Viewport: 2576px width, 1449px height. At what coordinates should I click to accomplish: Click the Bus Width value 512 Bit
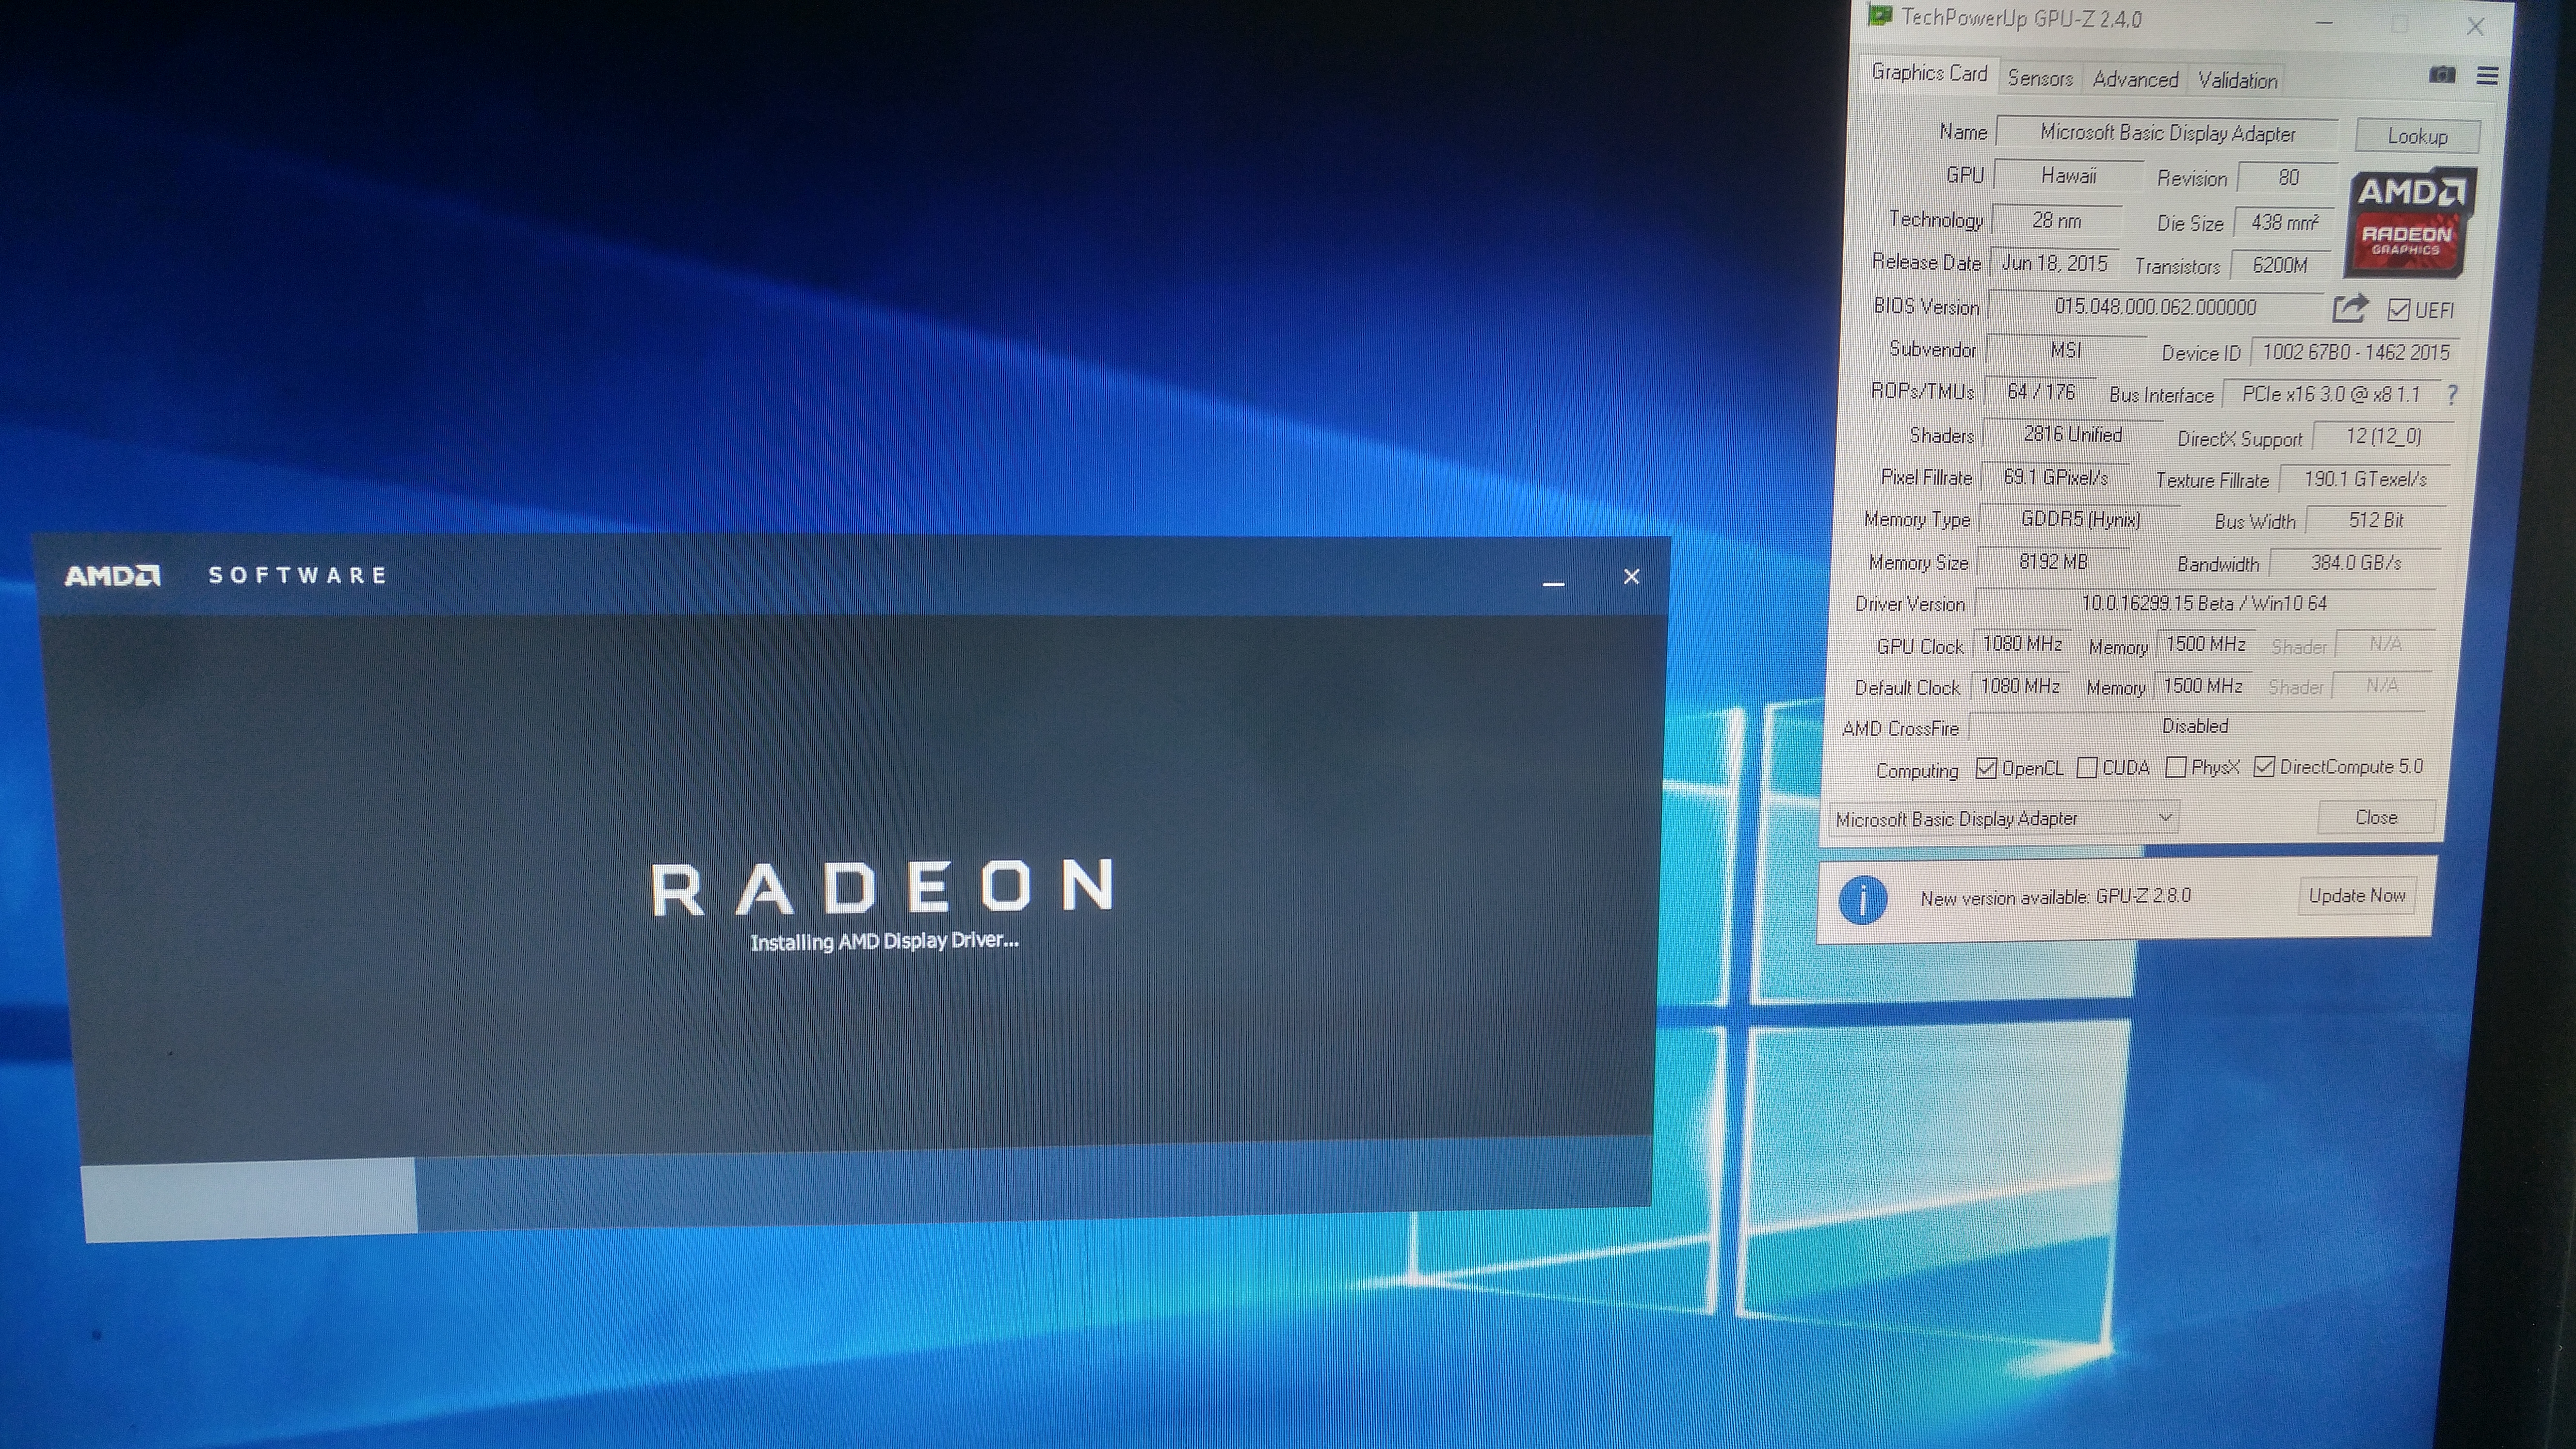(x=2376, y=520)
